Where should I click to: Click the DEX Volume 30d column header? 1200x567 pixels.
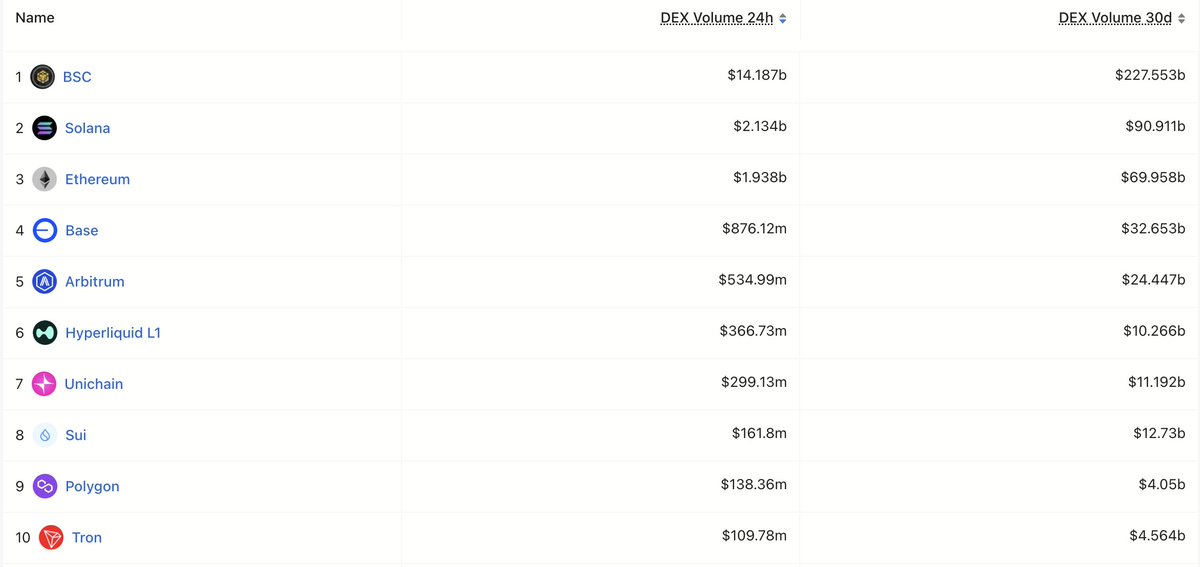click(x=1115, y=18)
